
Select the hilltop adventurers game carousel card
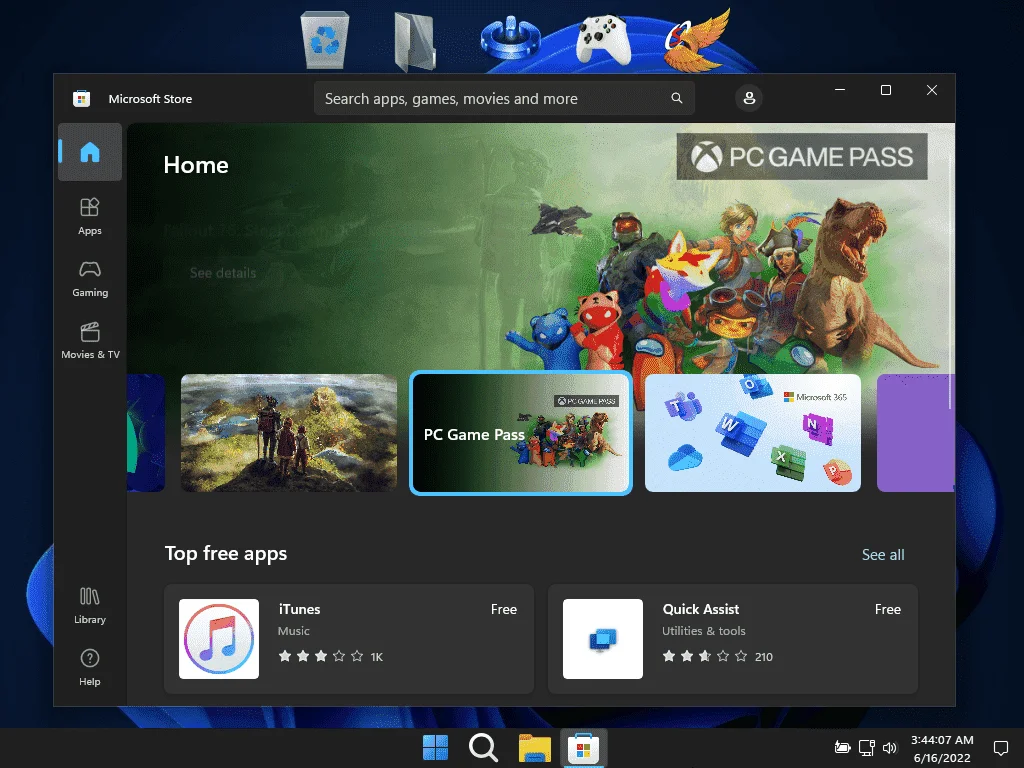point(289,433)
